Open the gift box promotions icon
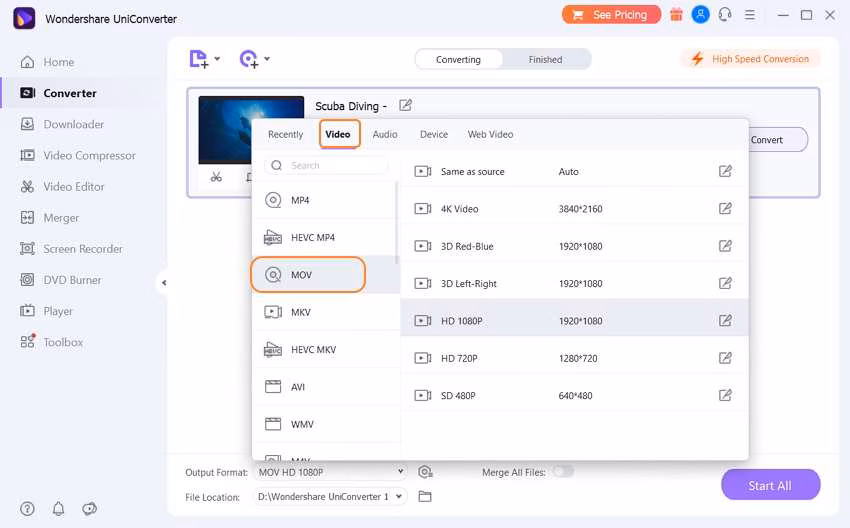The height and width of the screenshot is (528, 850). coord(676,15)
